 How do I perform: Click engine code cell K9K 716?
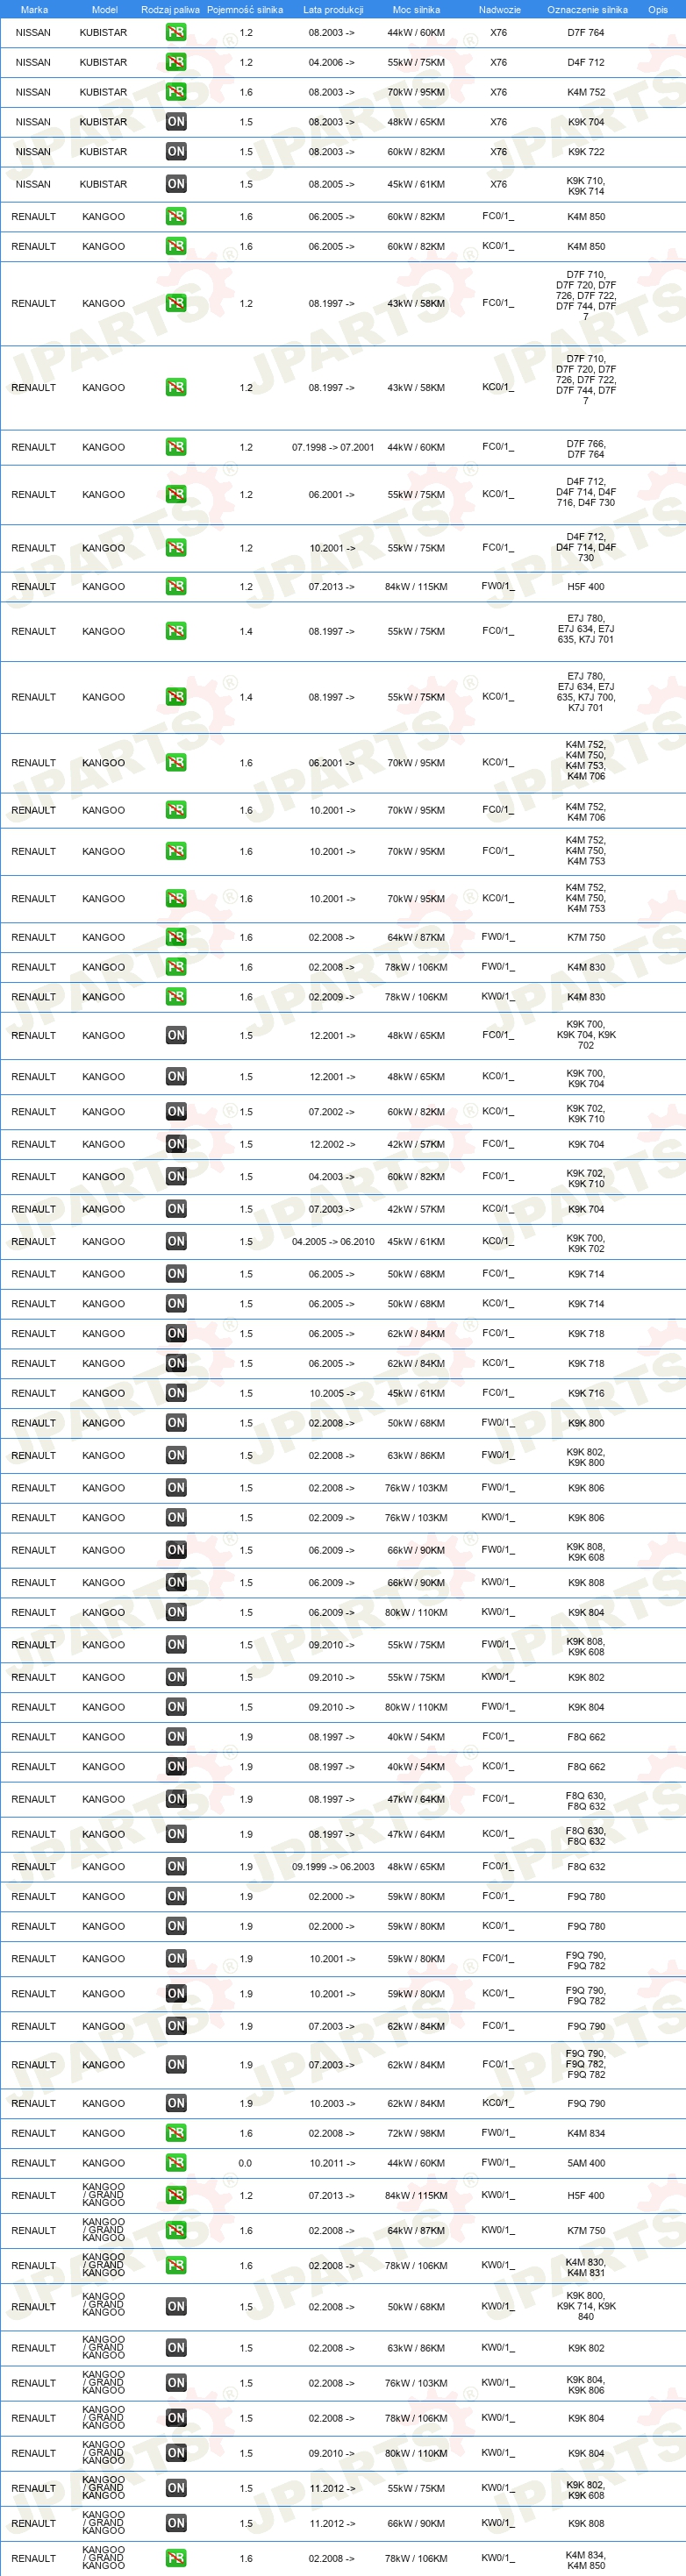click(x=586, y=1393)
